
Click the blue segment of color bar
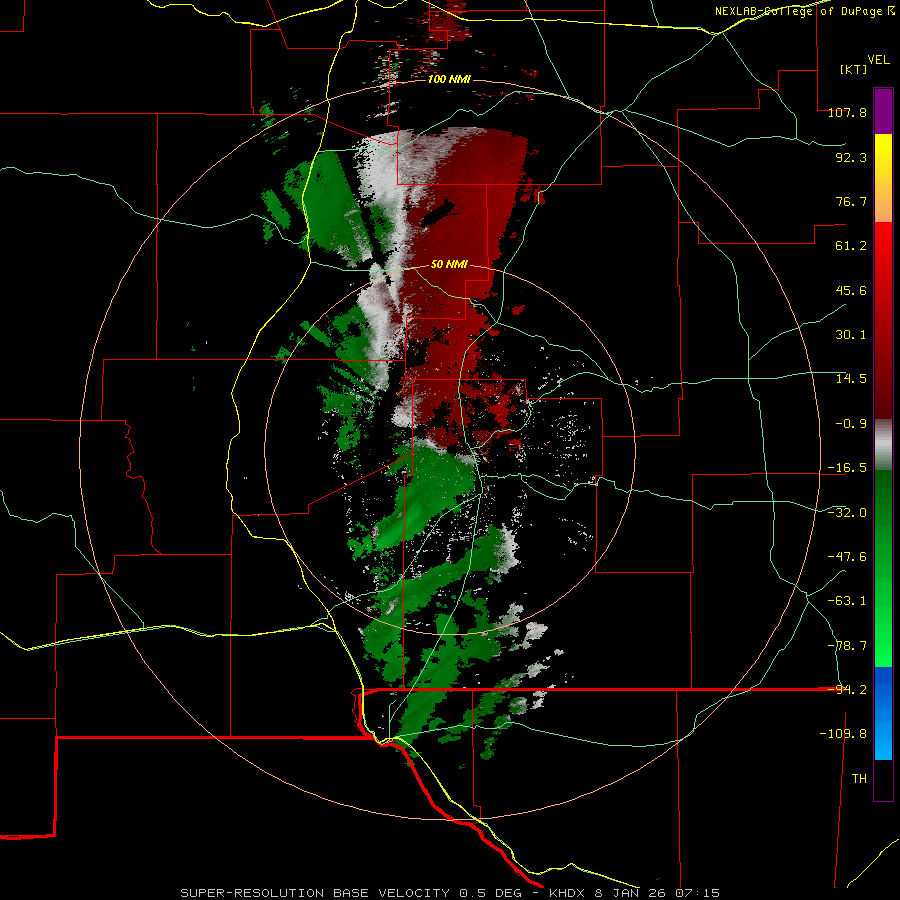point(883,713)
